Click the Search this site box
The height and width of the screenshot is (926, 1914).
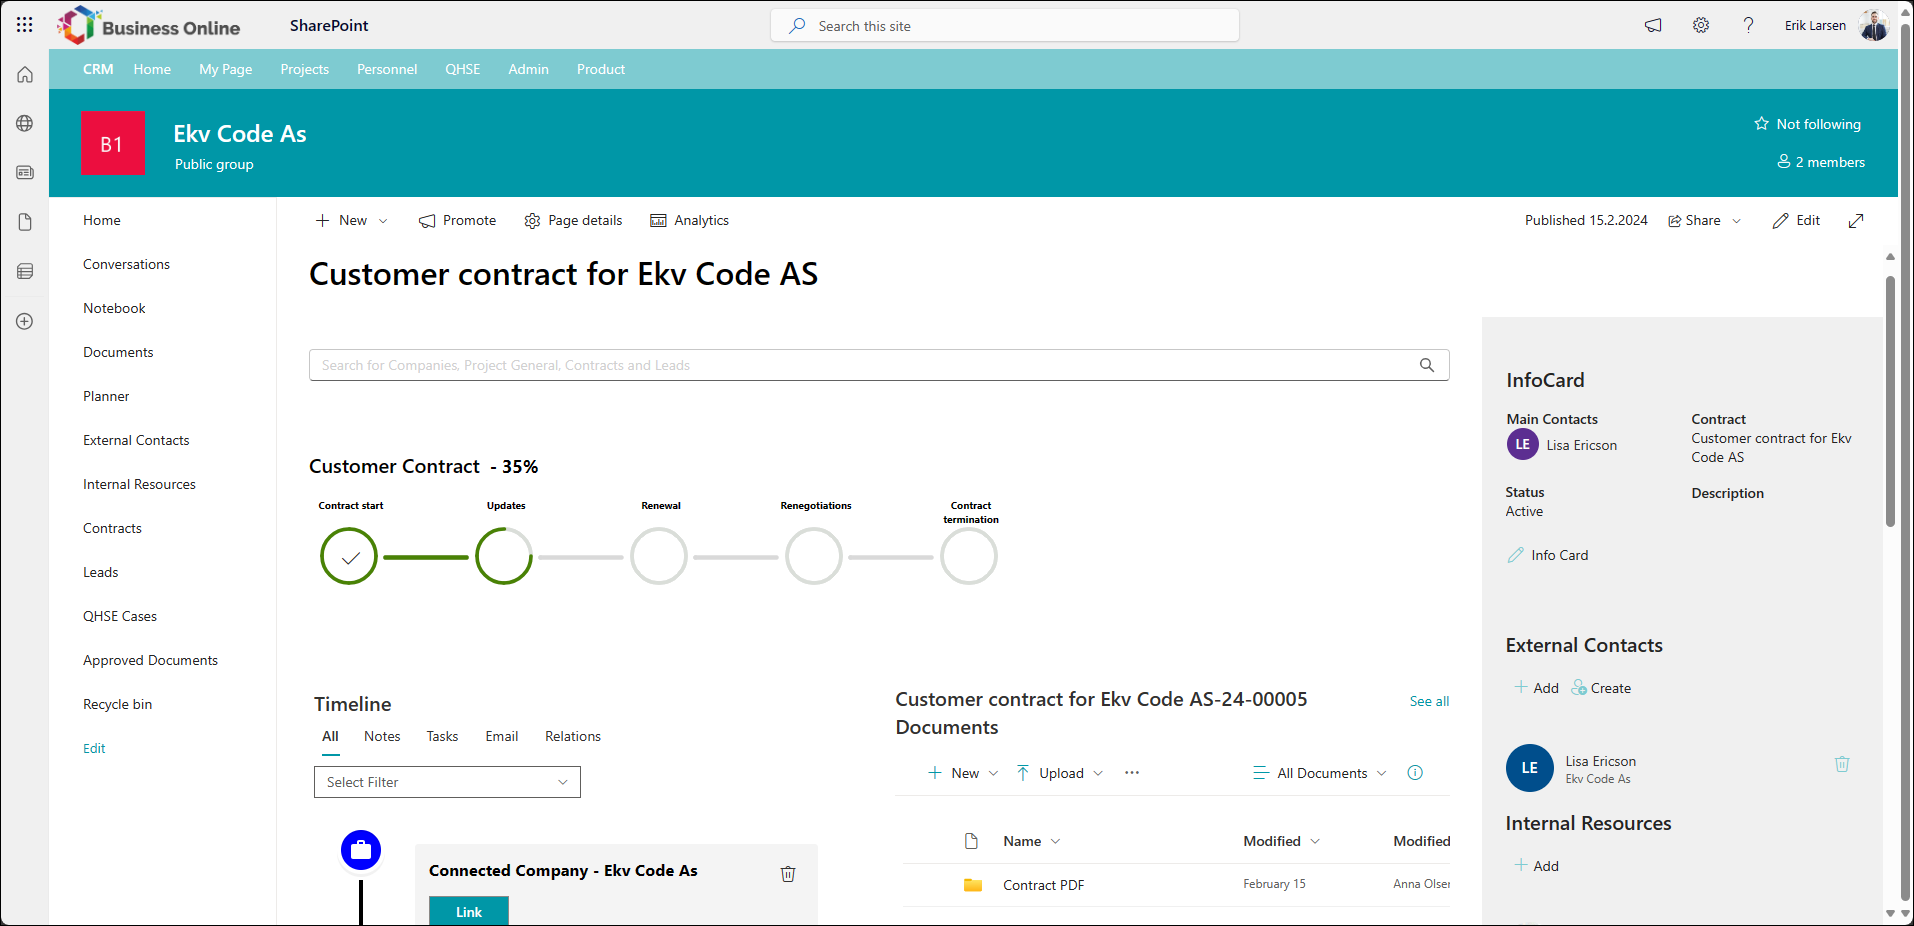point(1005,26)
